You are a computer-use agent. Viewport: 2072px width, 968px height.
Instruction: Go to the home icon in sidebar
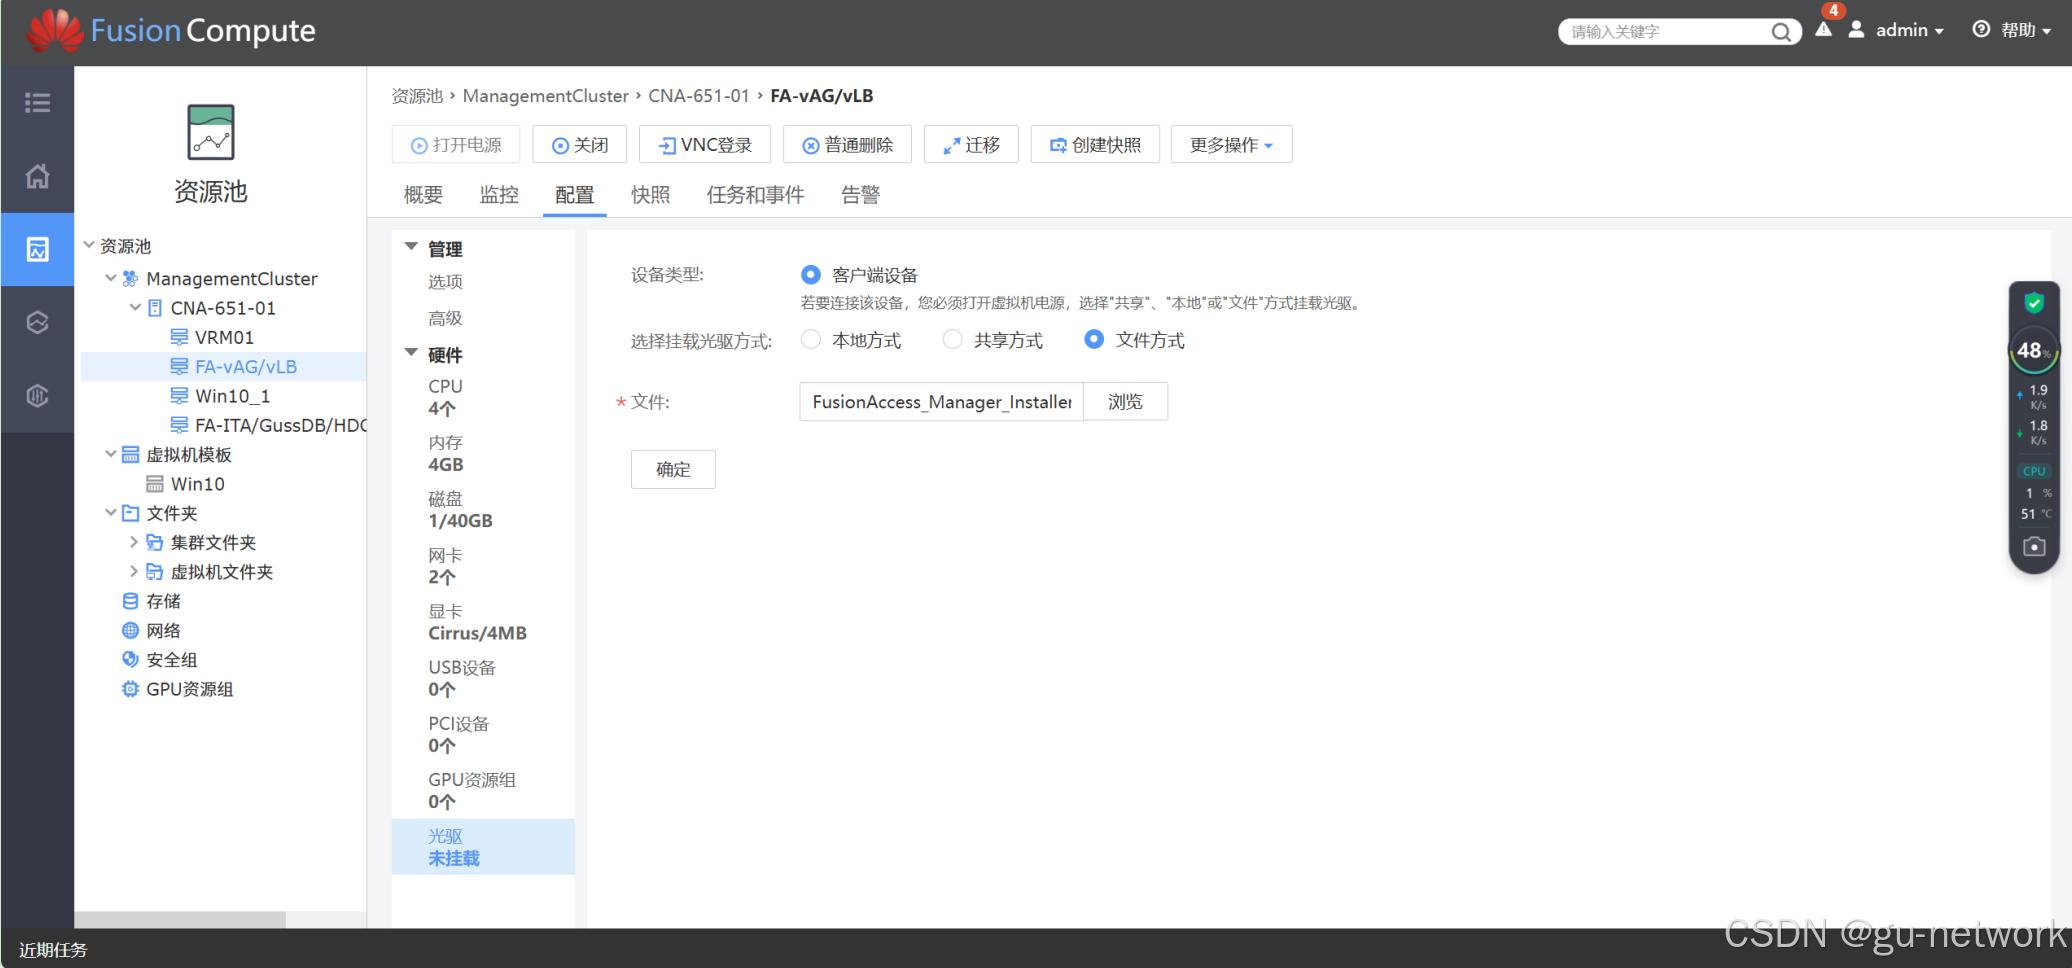coord(37,176)
